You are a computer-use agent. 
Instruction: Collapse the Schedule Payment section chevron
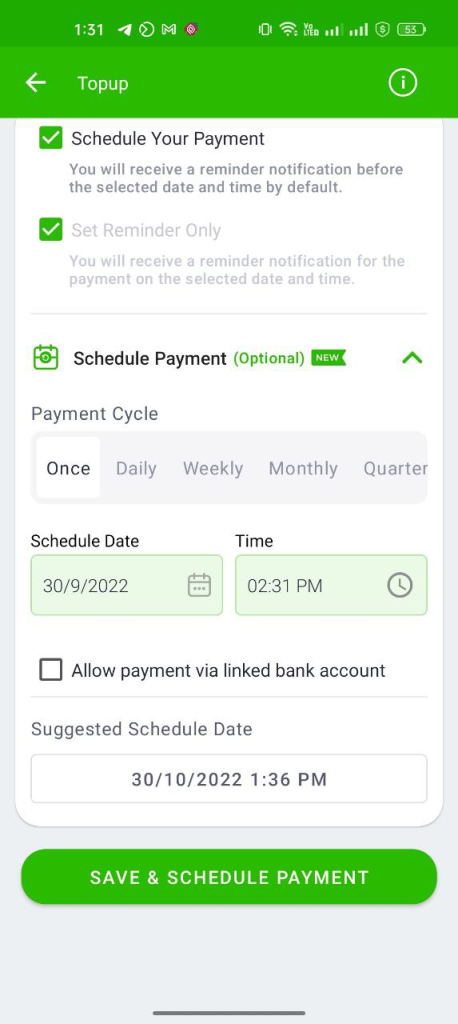[x=412, y=358]
